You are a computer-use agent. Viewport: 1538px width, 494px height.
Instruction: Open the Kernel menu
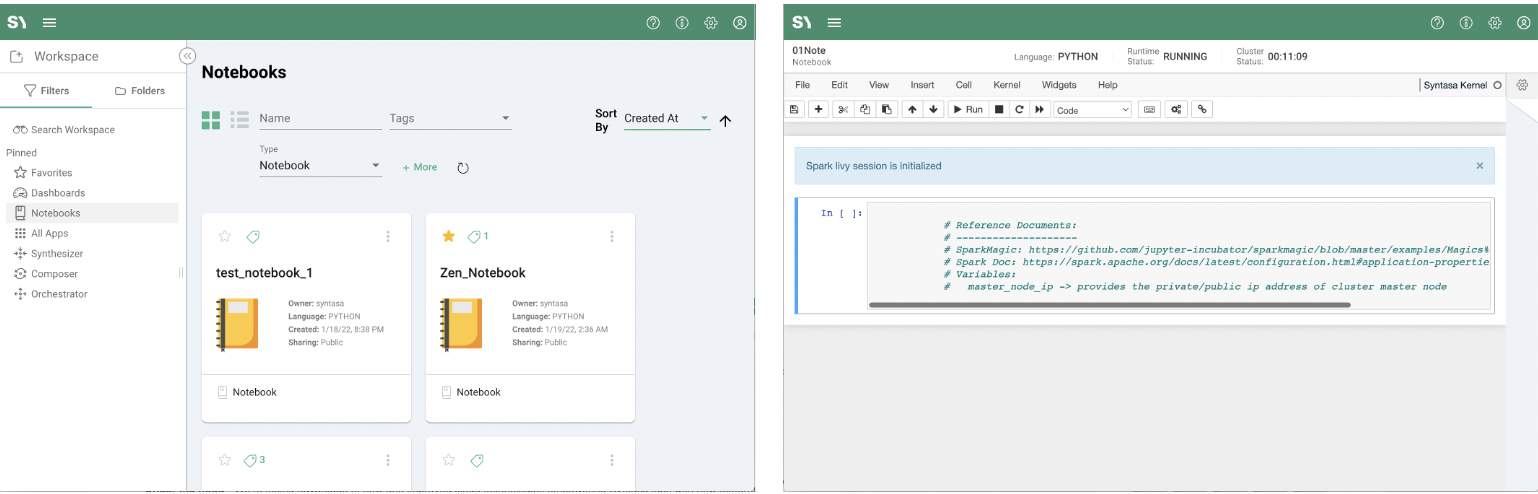(1006, 85)
